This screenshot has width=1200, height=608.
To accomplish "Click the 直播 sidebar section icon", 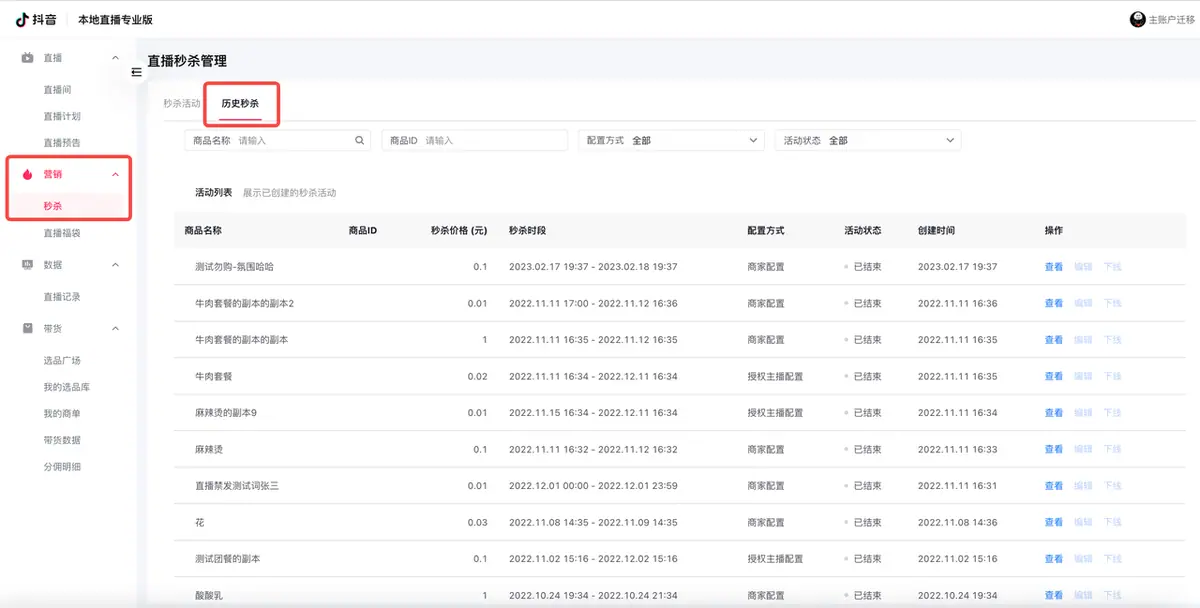I will pos(28,58).
